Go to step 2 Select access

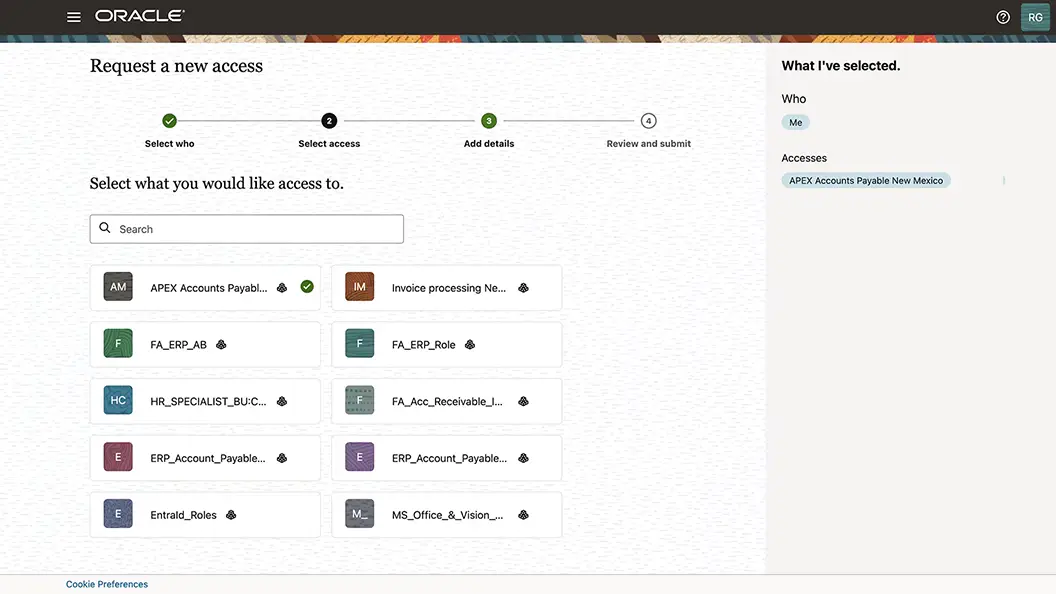click(329, 121)
